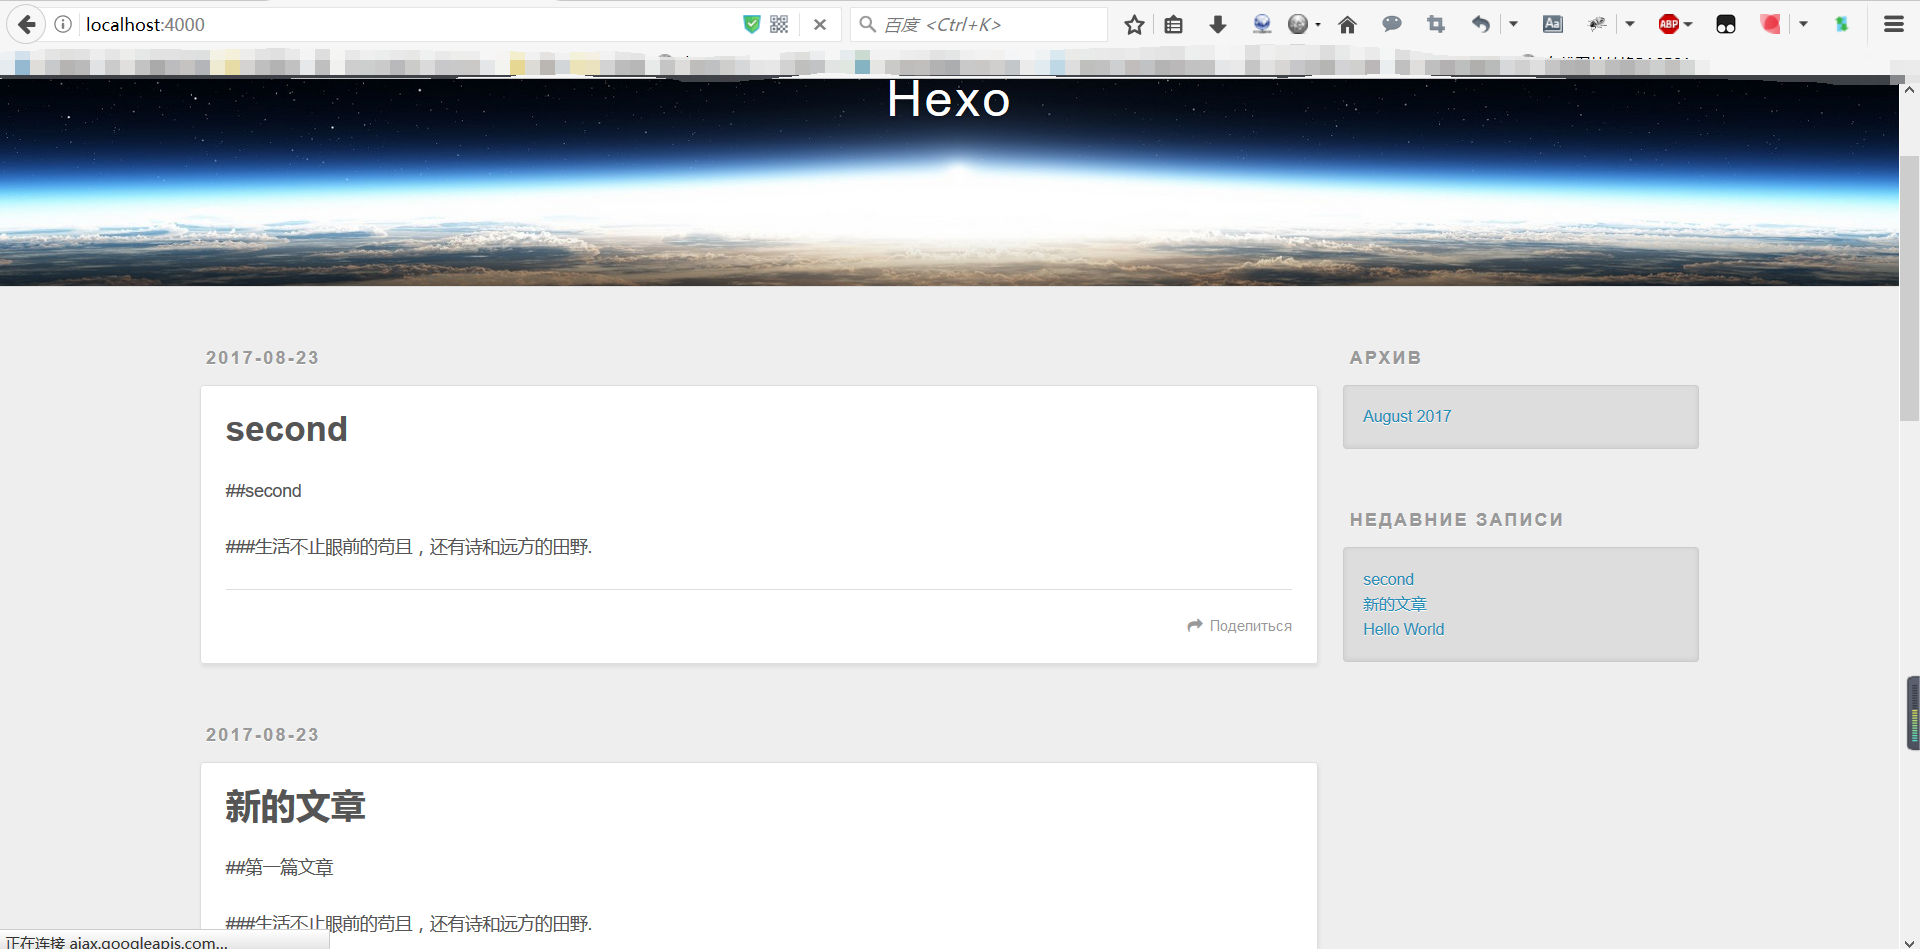Click the Firebug insect icon
The width and height of the screenshot is (1920, 949).
point(1597,24)
